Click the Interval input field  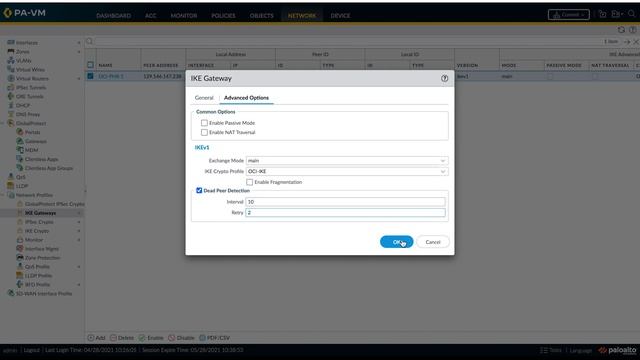pyautogui.click(x=345, y=202)
